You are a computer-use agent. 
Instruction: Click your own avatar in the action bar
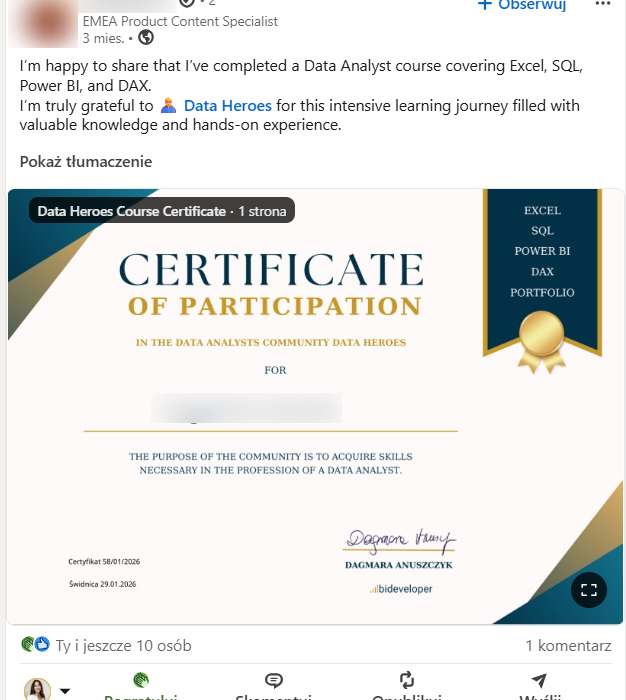(38, 689)
